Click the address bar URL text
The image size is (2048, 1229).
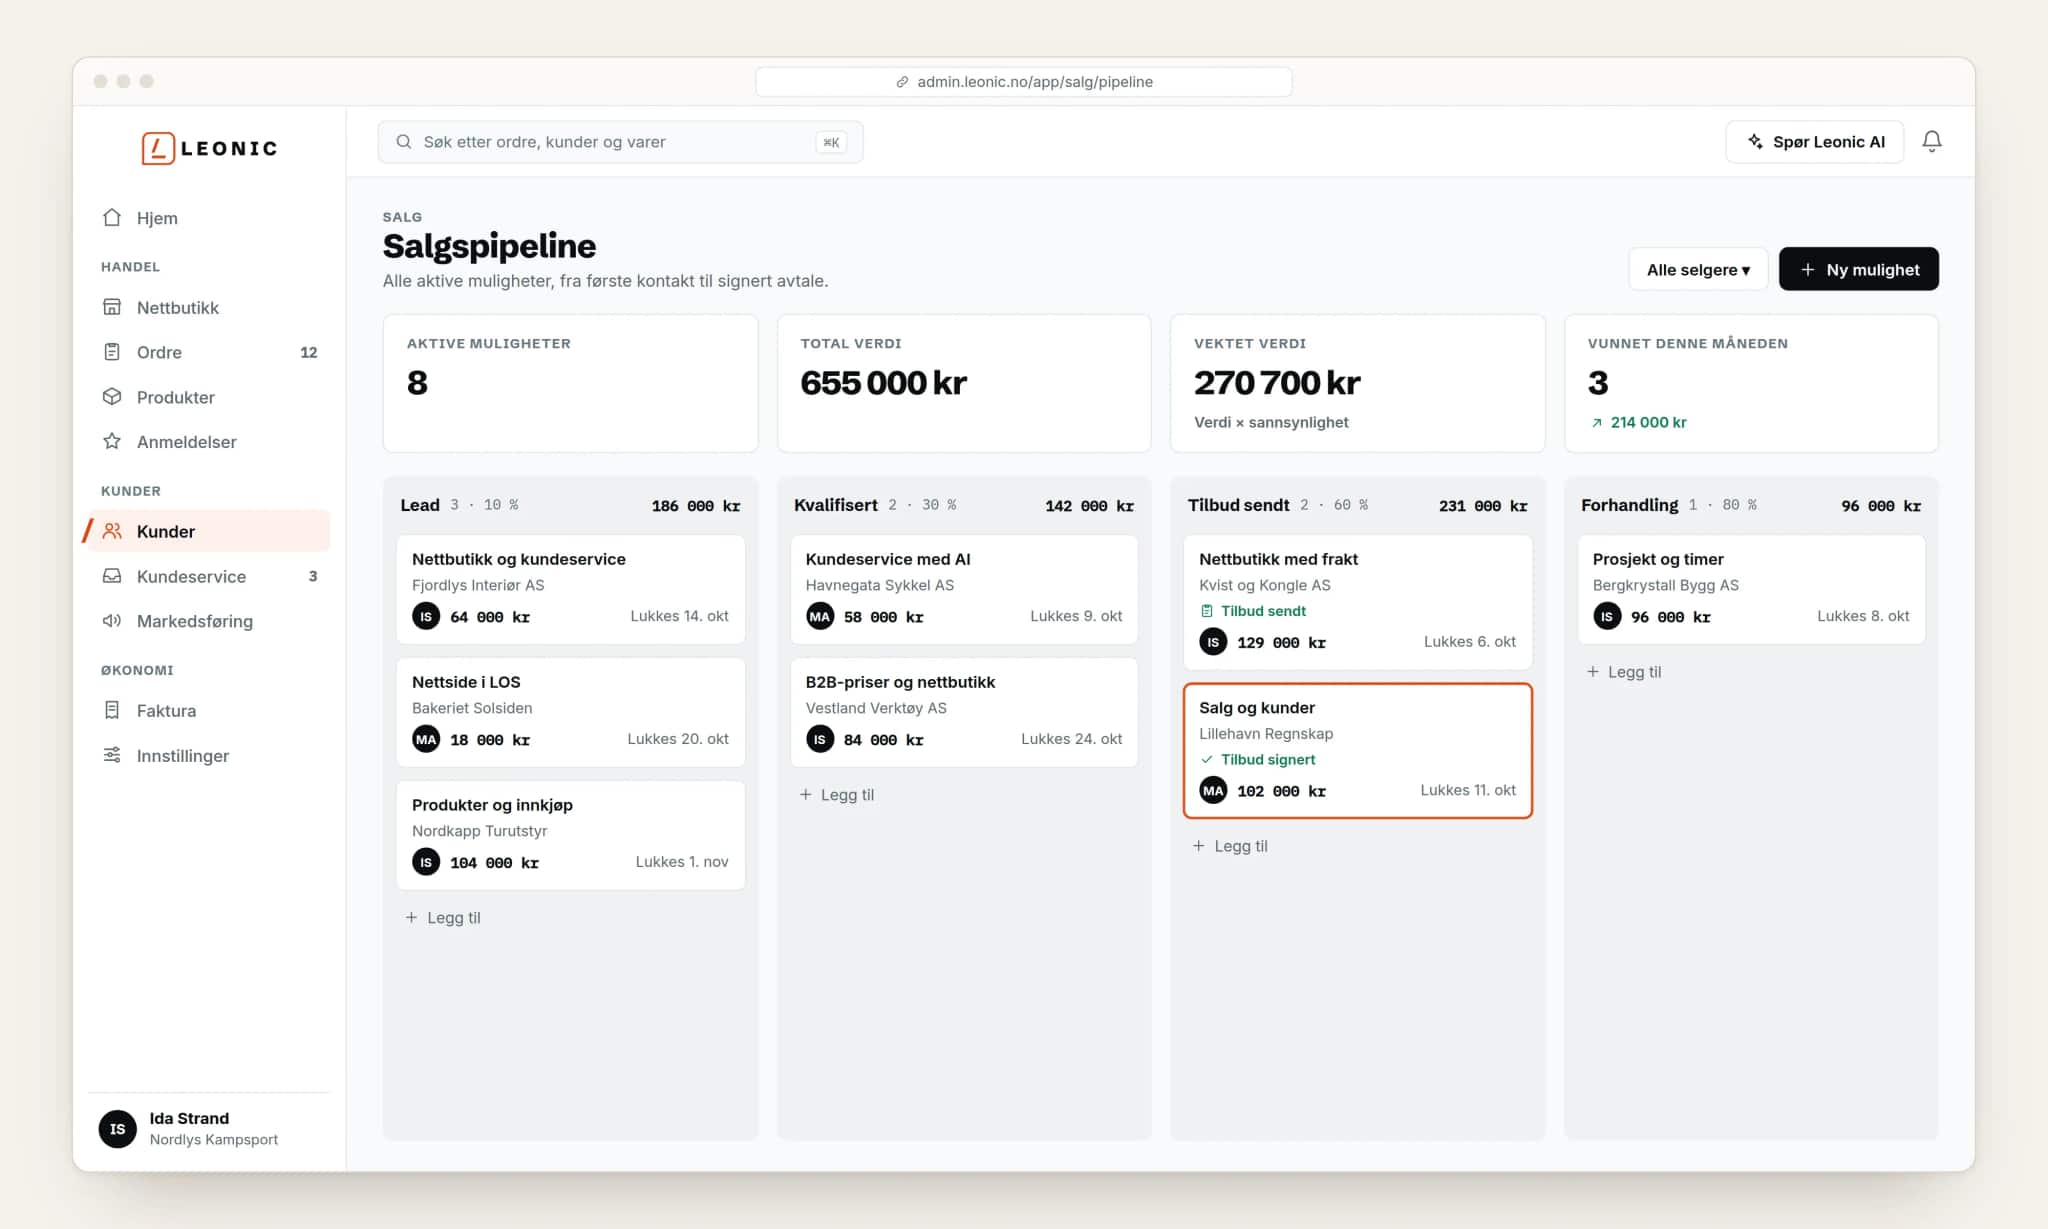[1035, 82]
